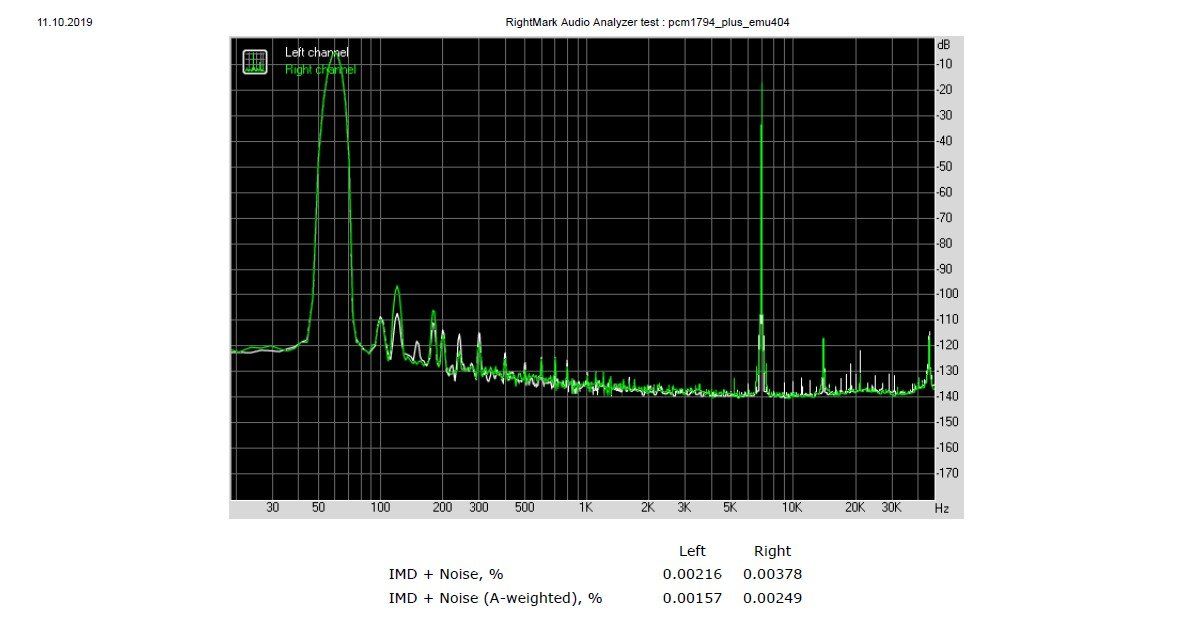The image size is (1196, 643).
Task: Click the 0.00378 right channel value
Action: click(x=773, y=574)
